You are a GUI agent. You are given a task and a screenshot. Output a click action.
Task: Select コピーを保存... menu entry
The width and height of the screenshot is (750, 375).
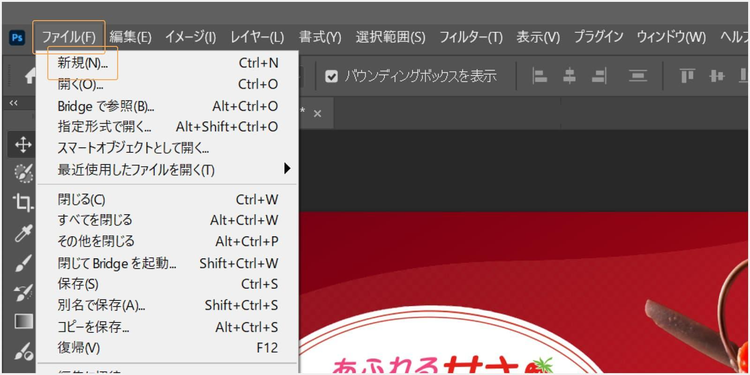167,327
